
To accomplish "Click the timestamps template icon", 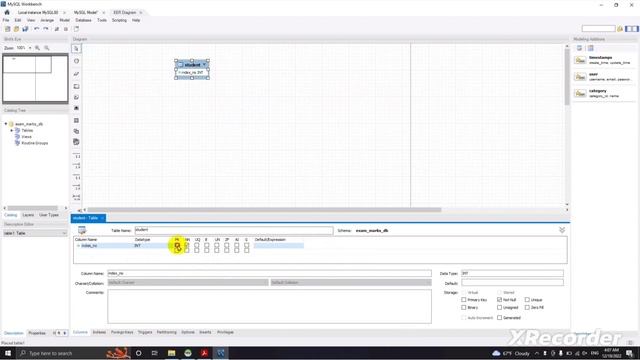I will click(x=580, y=60).
